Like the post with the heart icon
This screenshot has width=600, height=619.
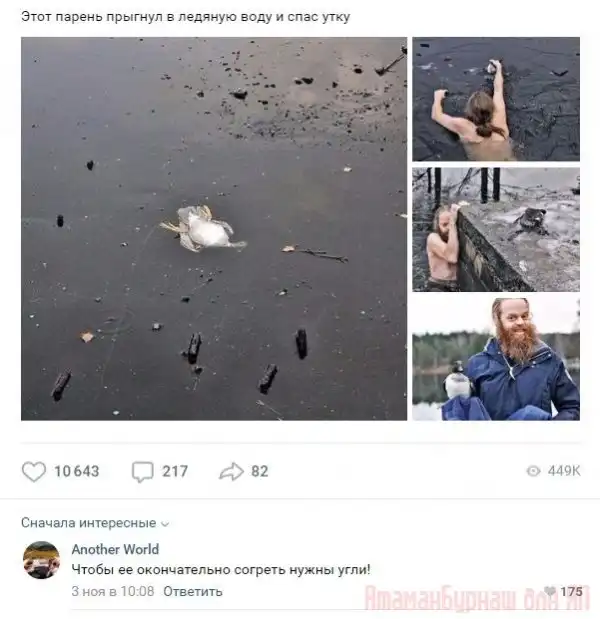(x=34, y=471)
